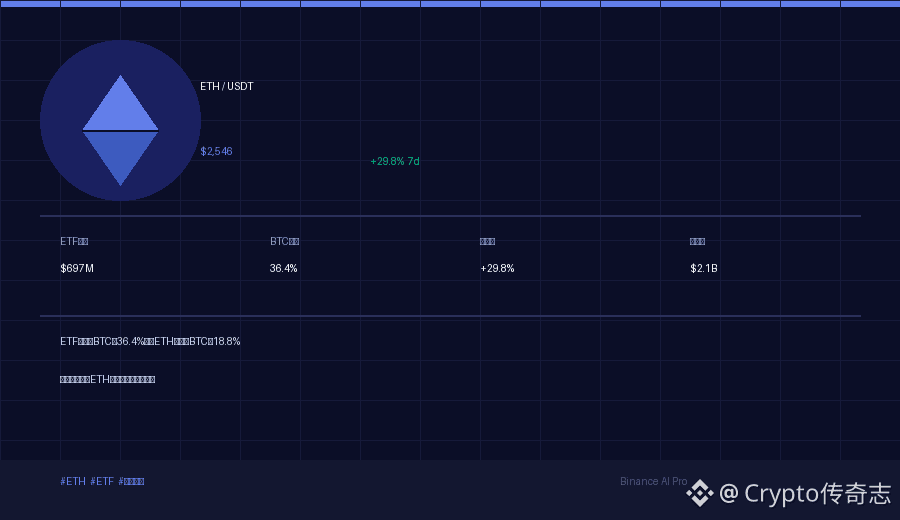Click the +29.8% 7d change label
The width and height of the screenshot is (900, 520).
395,161
